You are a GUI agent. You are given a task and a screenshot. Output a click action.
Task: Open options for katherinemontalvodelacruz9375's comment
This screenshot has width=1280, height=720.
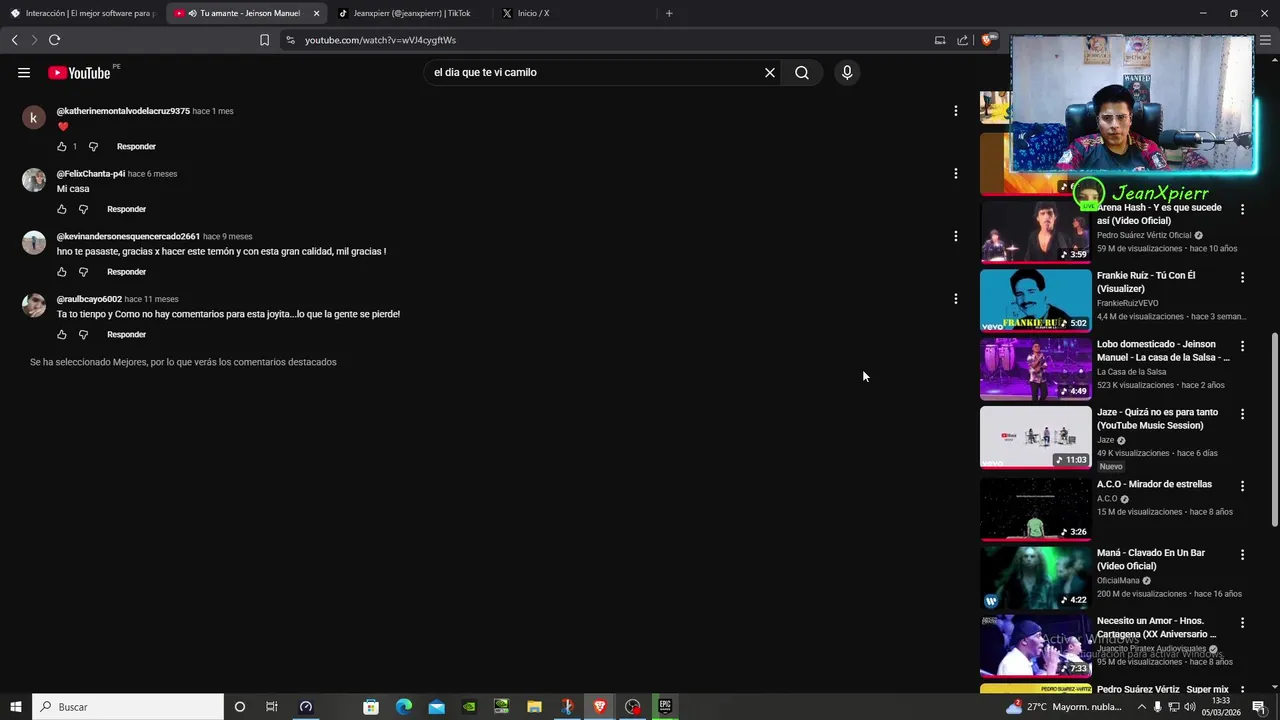[956, 111]
